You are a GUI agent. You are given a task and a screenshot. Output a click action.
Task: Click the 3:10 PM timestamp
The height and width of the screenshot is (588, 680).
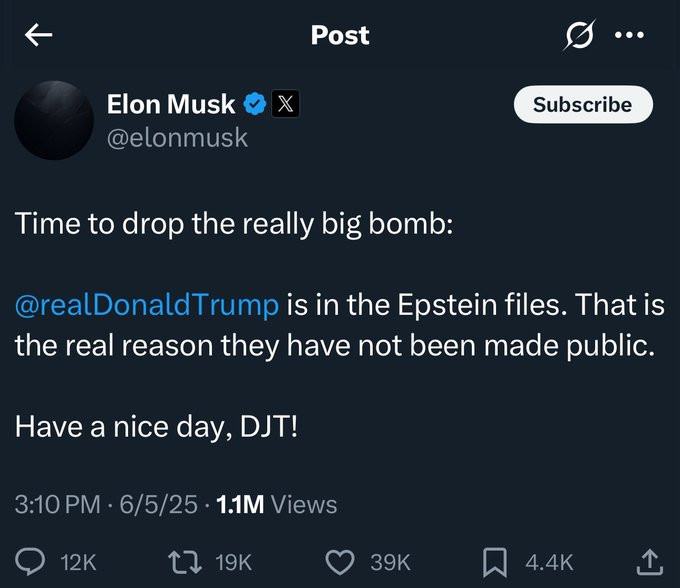pyautogui.click(x=59, y=505)
